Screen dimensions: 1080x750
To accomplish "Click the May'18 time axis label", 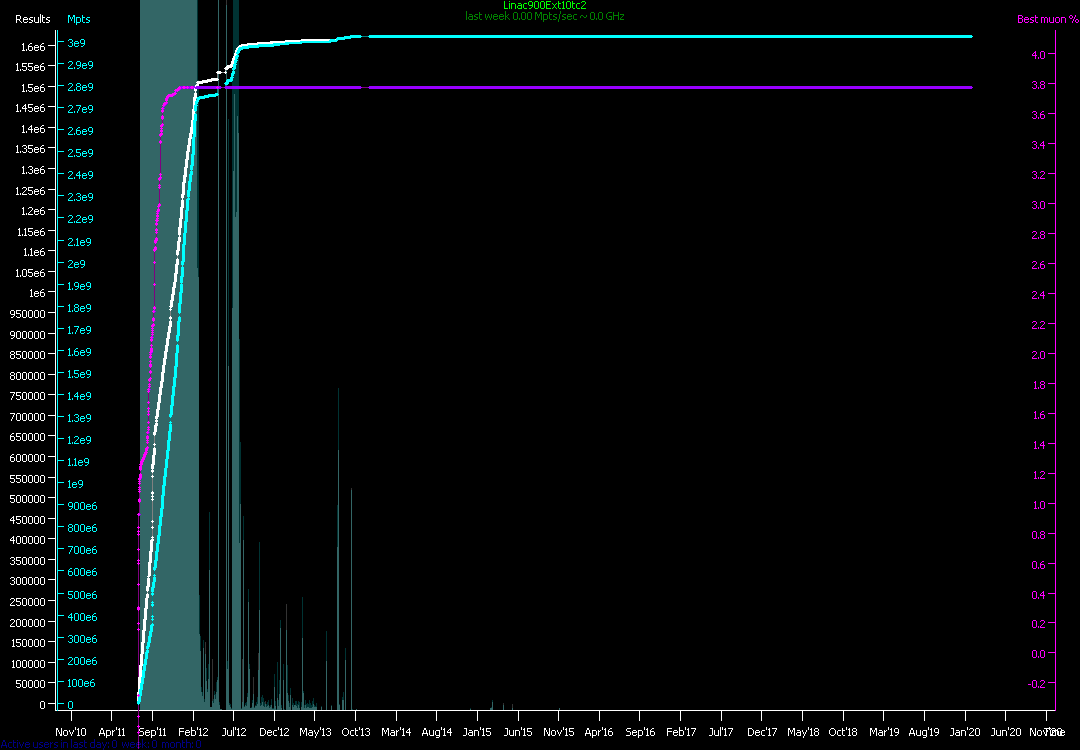I will pyautogui.click(x=802, y=732).
